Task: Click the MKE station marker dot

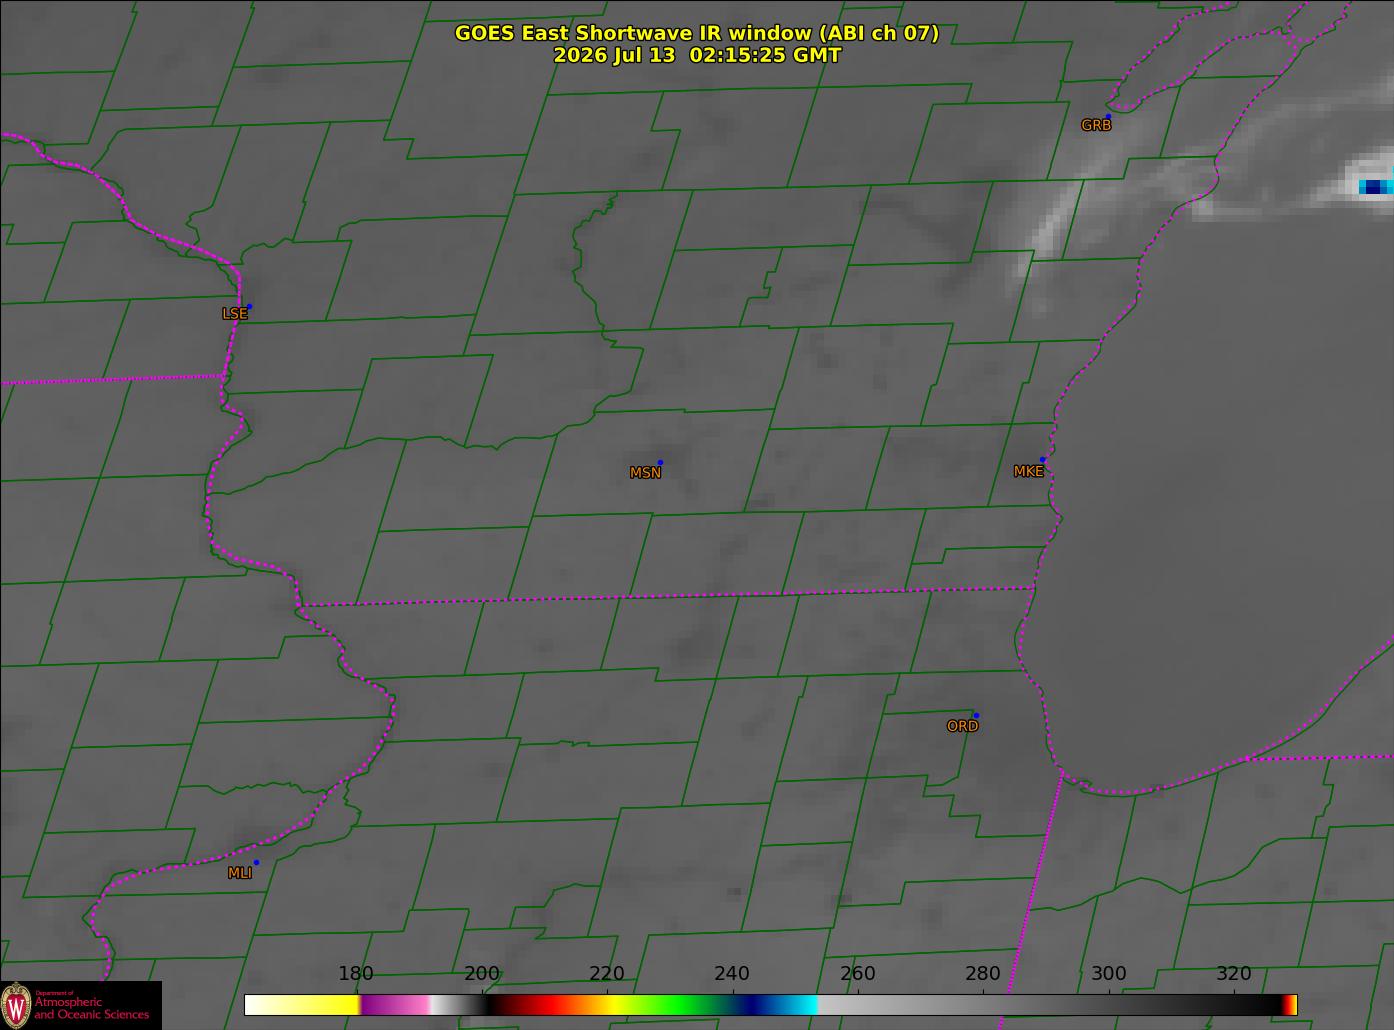Action: (1042, 460)
